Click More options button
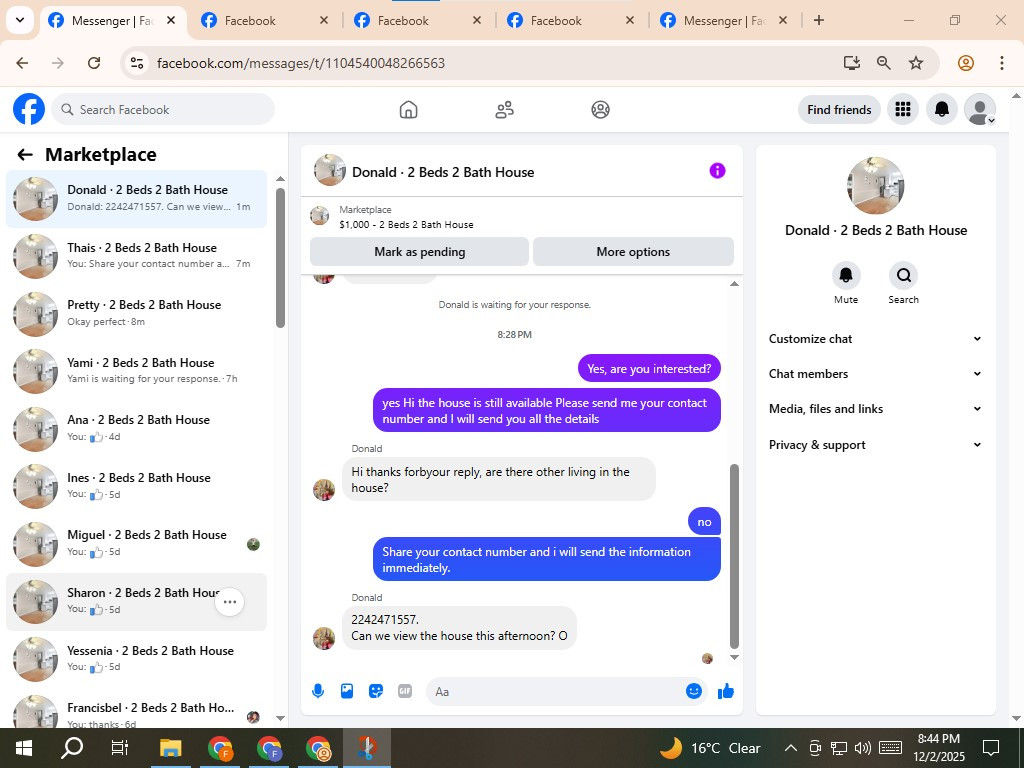This screenshot has width=1024, height=768. tap(633, 252)
